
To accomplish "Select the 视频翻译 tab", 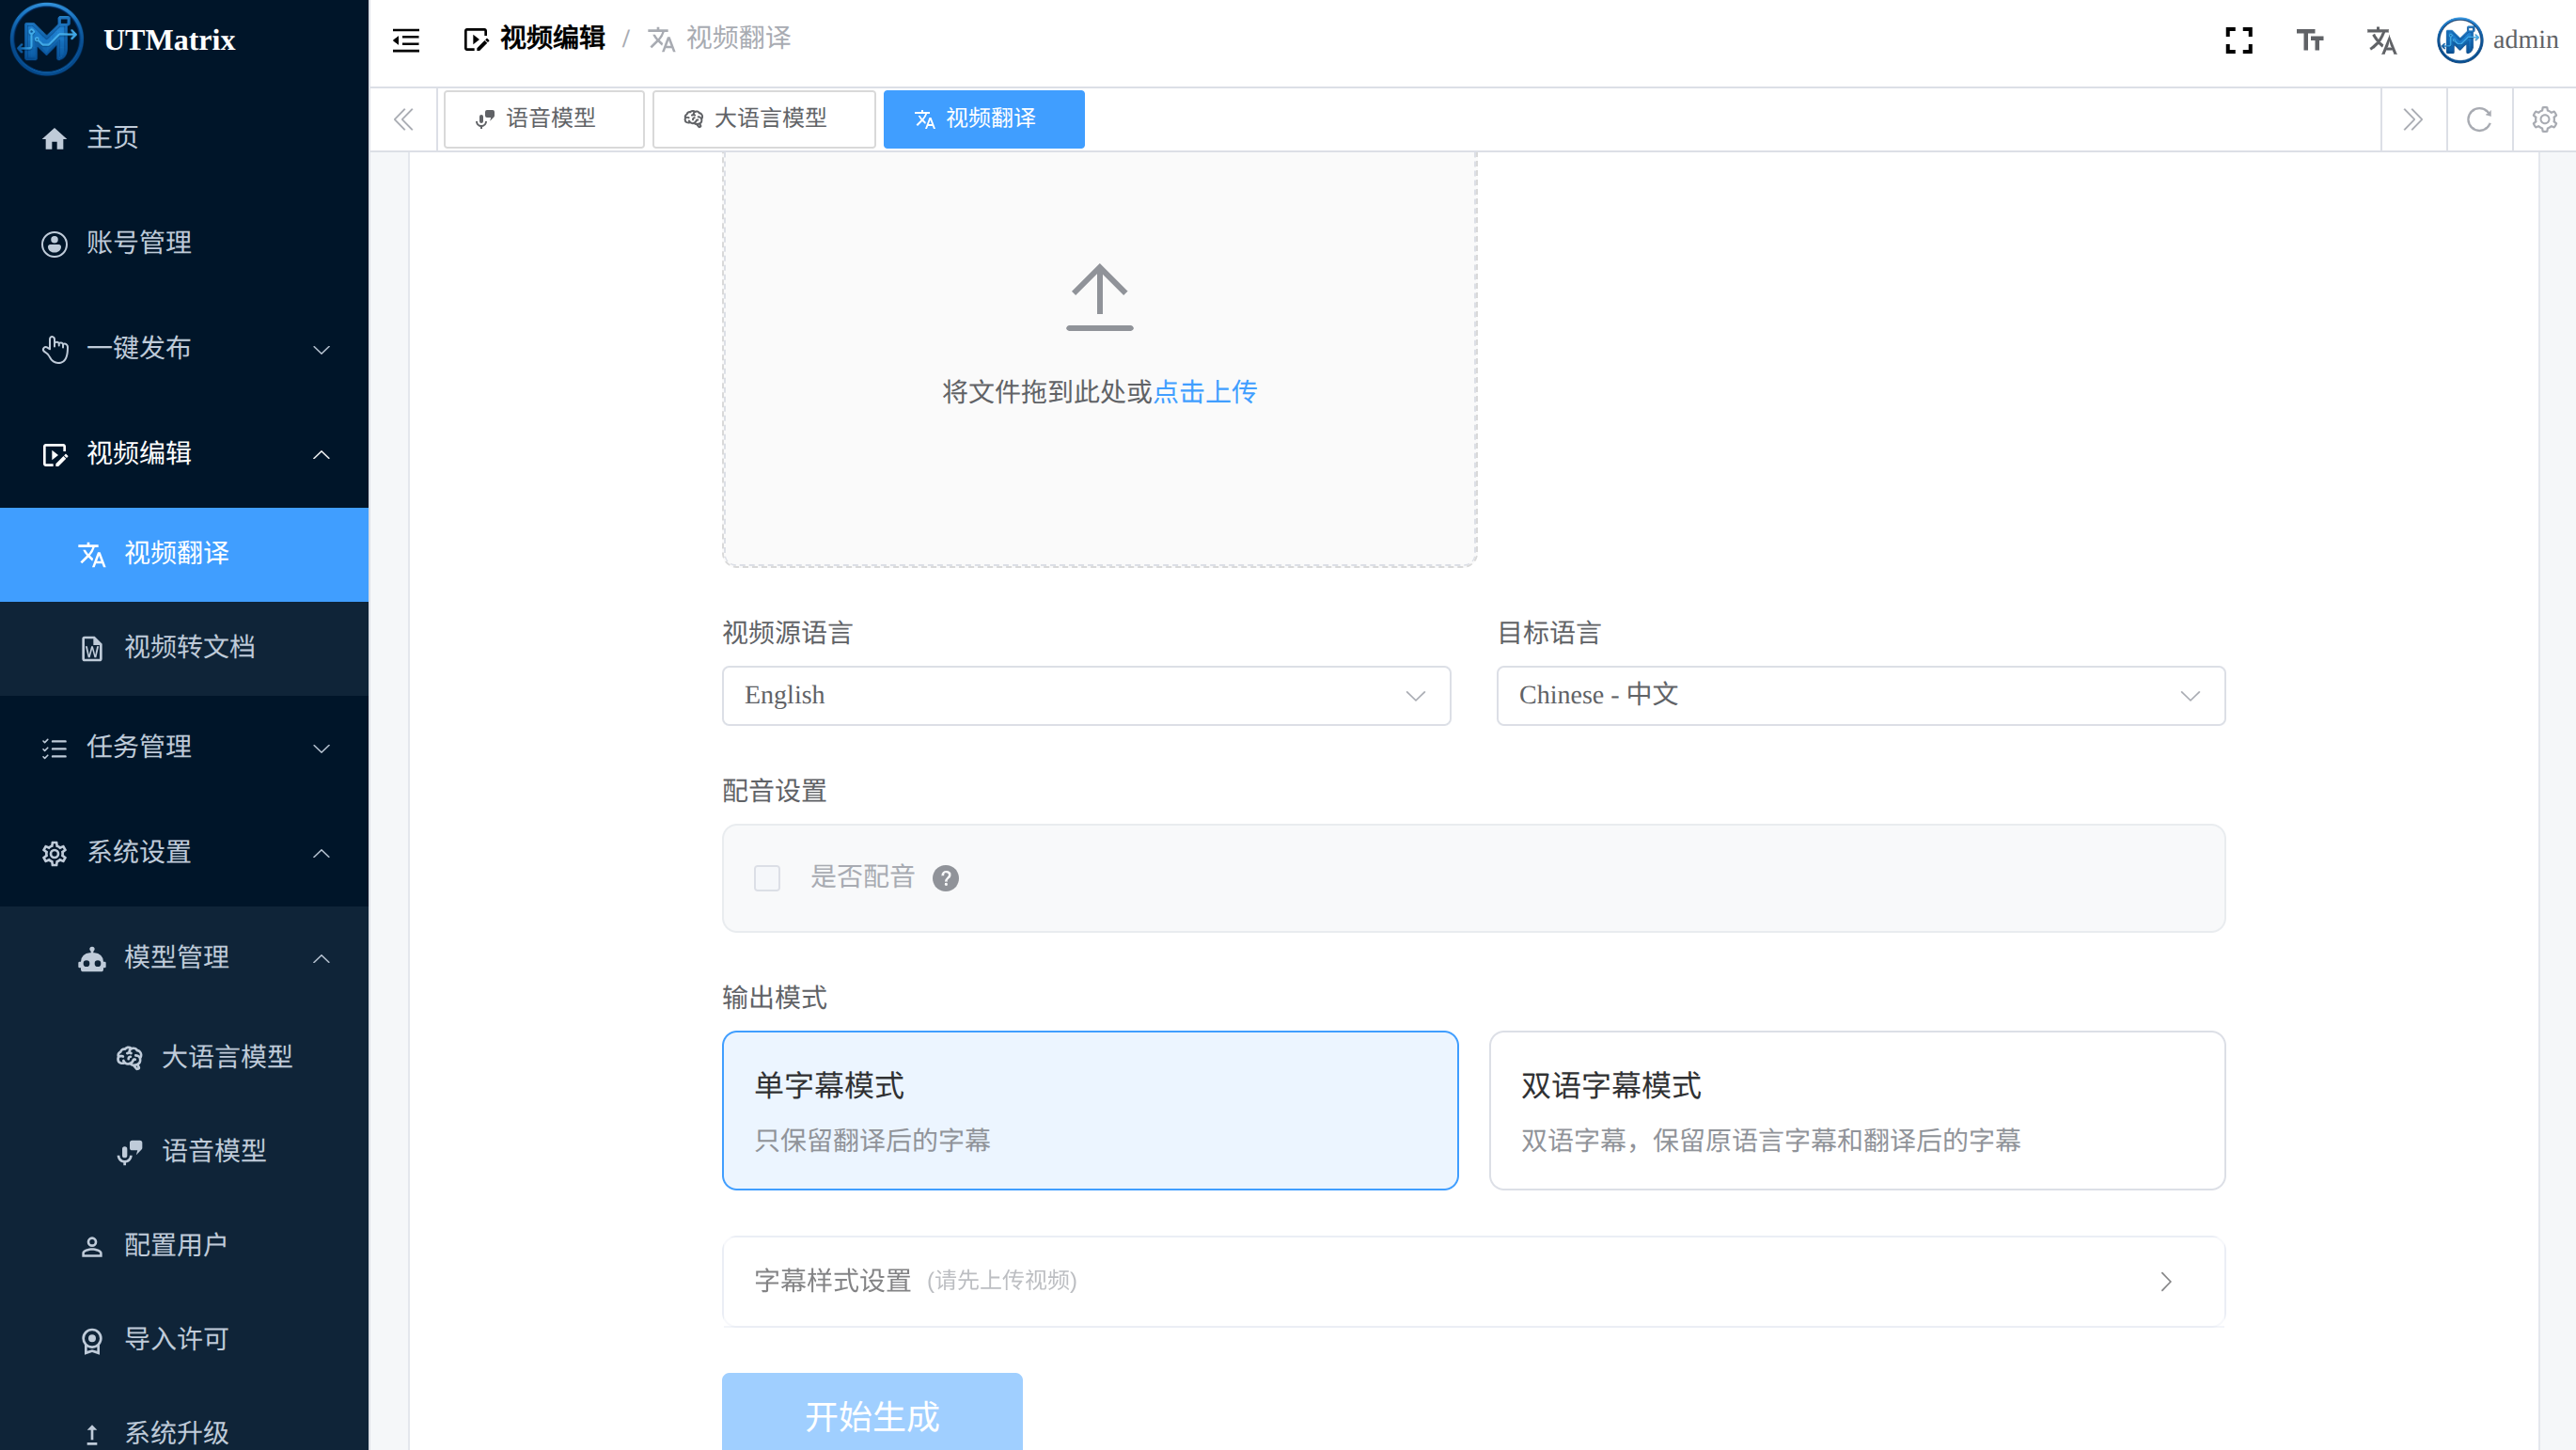I will (x=984, y=119).
